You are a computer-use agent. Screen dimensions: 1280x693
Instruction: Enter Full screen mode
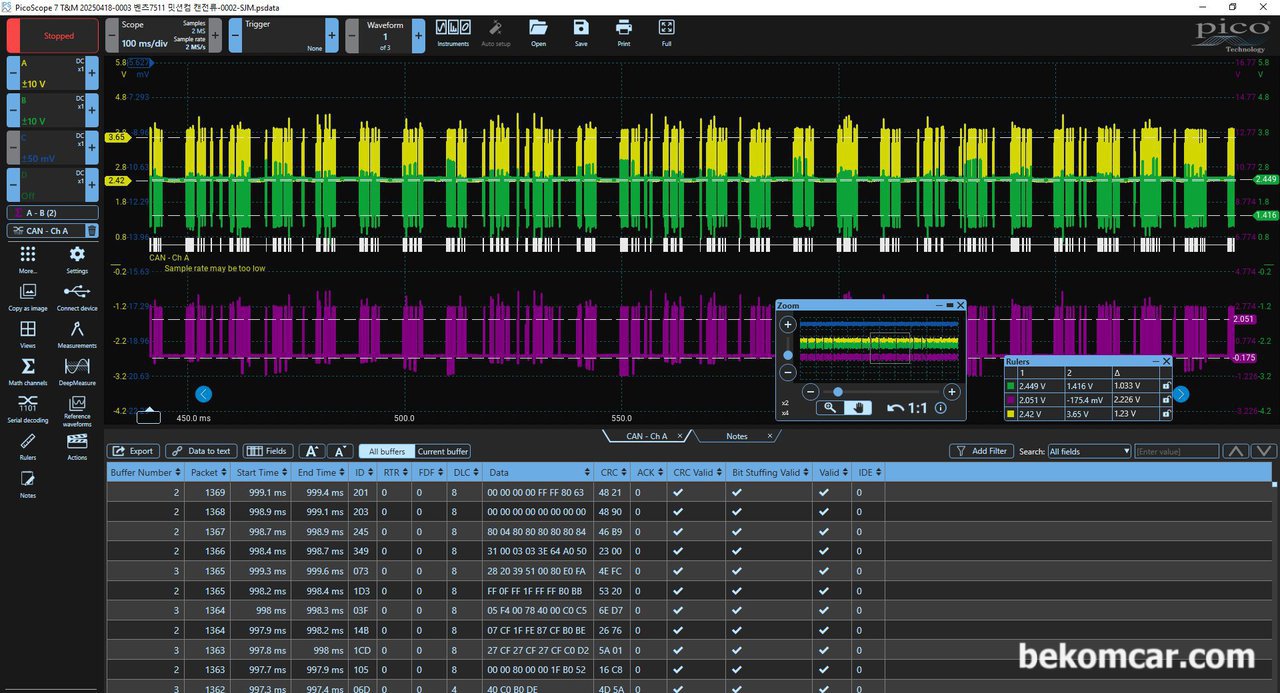(667, 28)
